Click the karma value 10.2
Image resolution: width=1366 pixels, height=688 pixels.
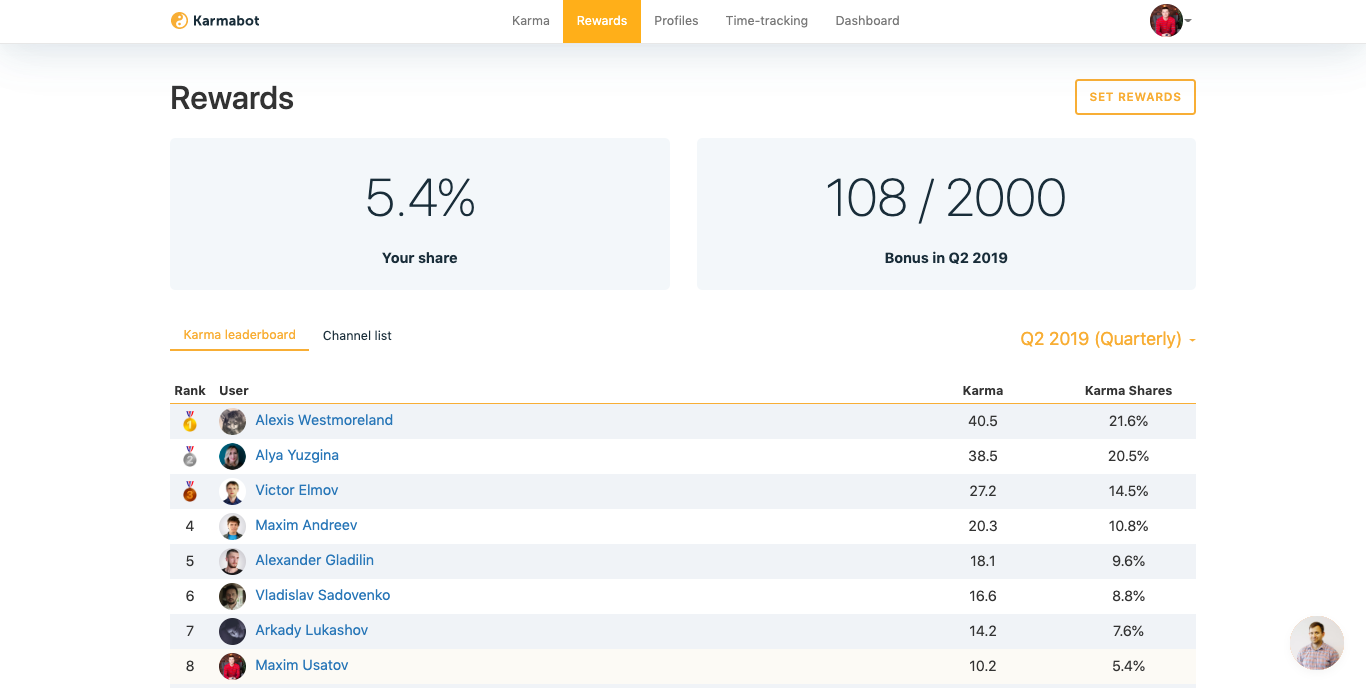click(983, 666)
